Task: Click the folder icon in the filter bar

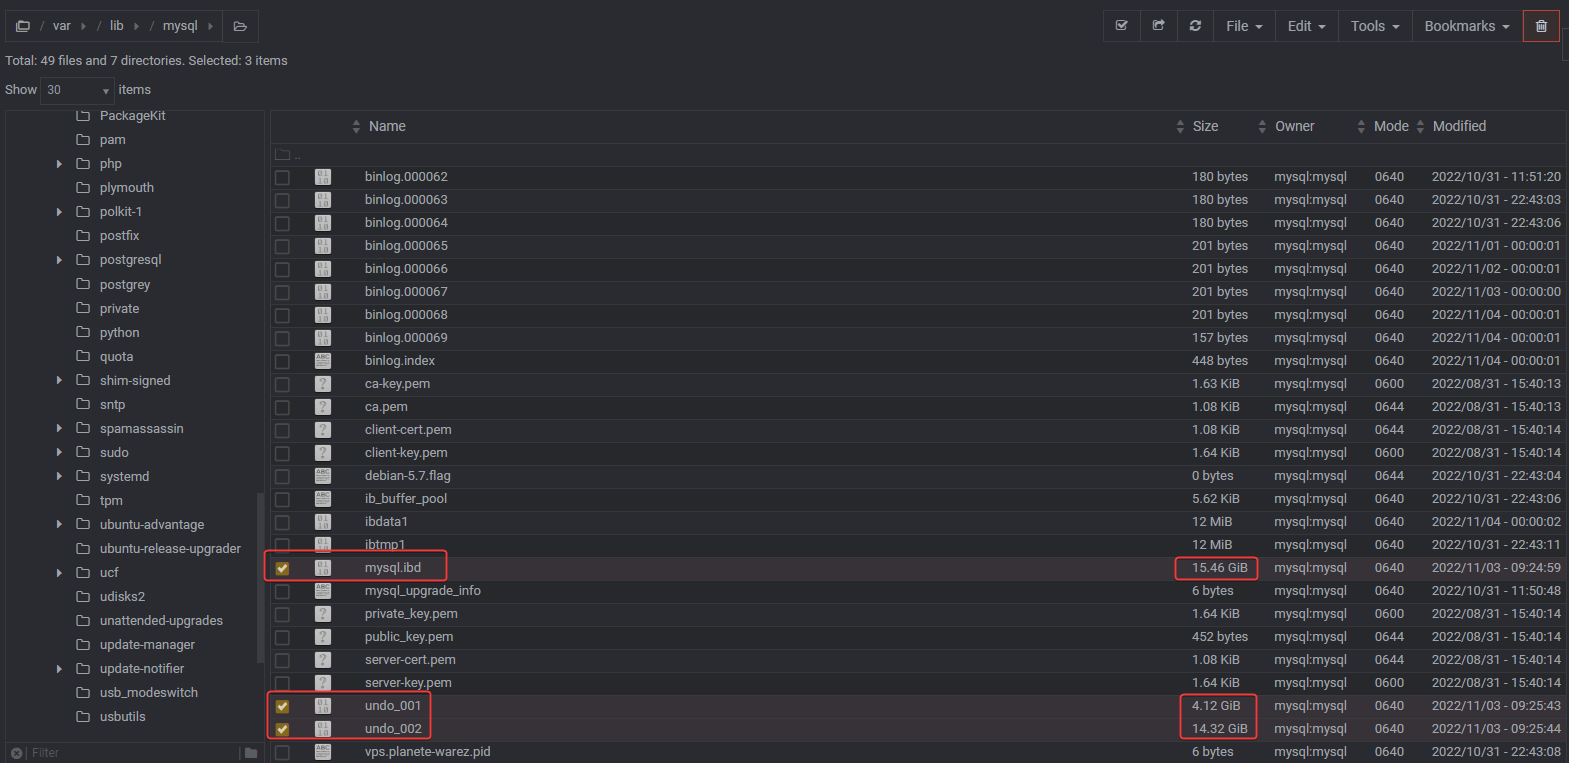Action: click(251, 753)
